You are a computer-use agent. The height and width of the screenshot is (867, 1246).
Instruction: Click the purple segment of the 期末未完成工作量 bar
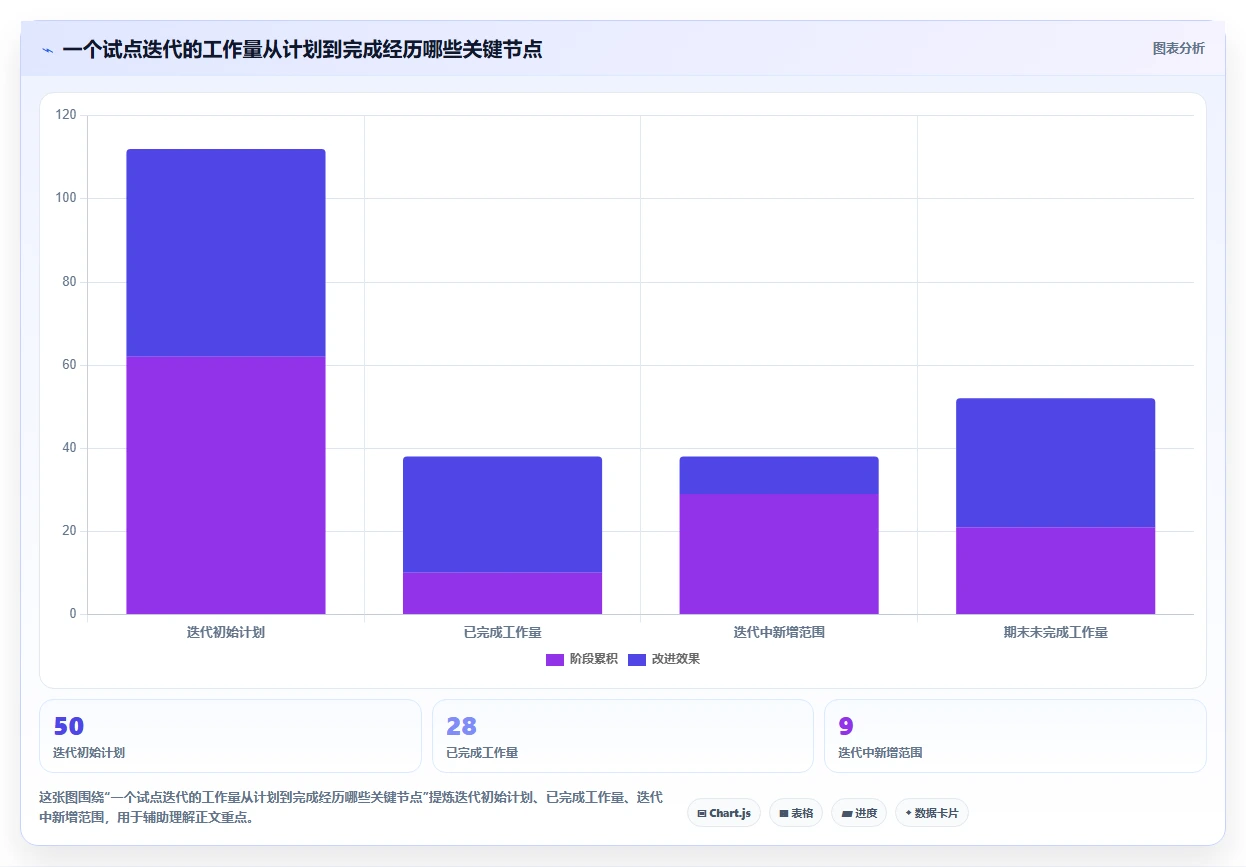click(1055, 570)
